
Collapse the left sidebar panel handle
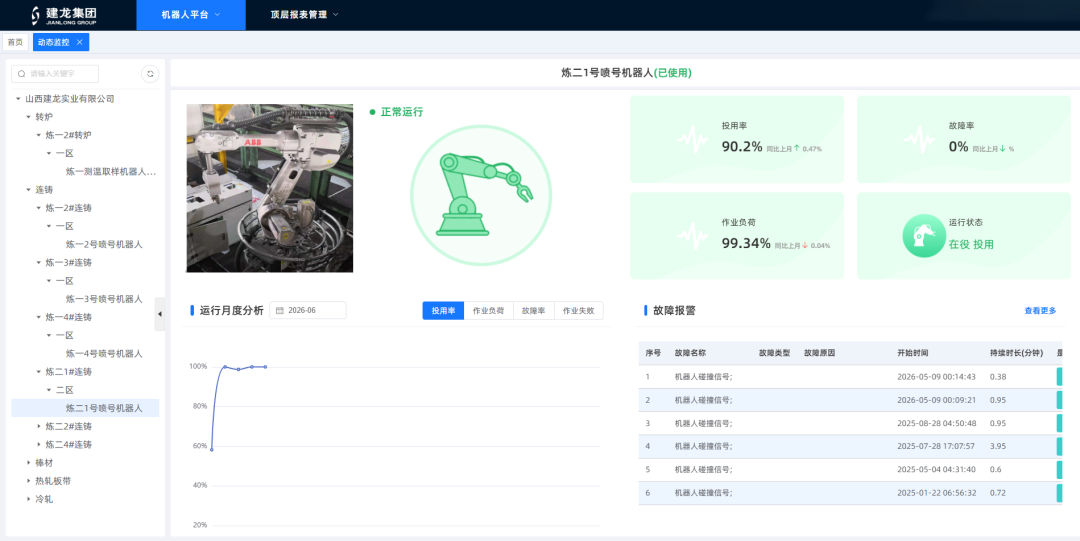coord(160,314)
